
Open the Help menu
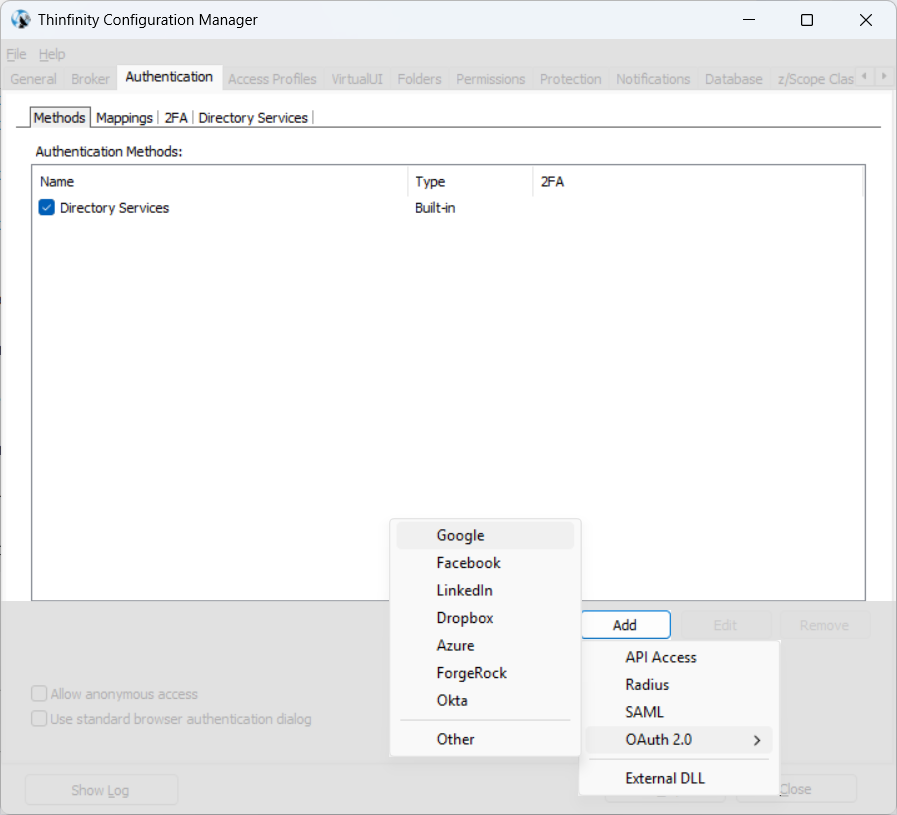pyautogui.click(x=52, y=54)
